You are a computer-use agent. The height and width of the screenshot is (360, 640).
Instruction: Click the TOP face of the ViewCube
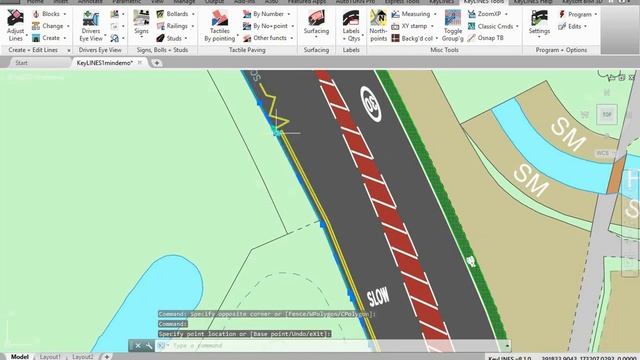(x=607, y=115)
